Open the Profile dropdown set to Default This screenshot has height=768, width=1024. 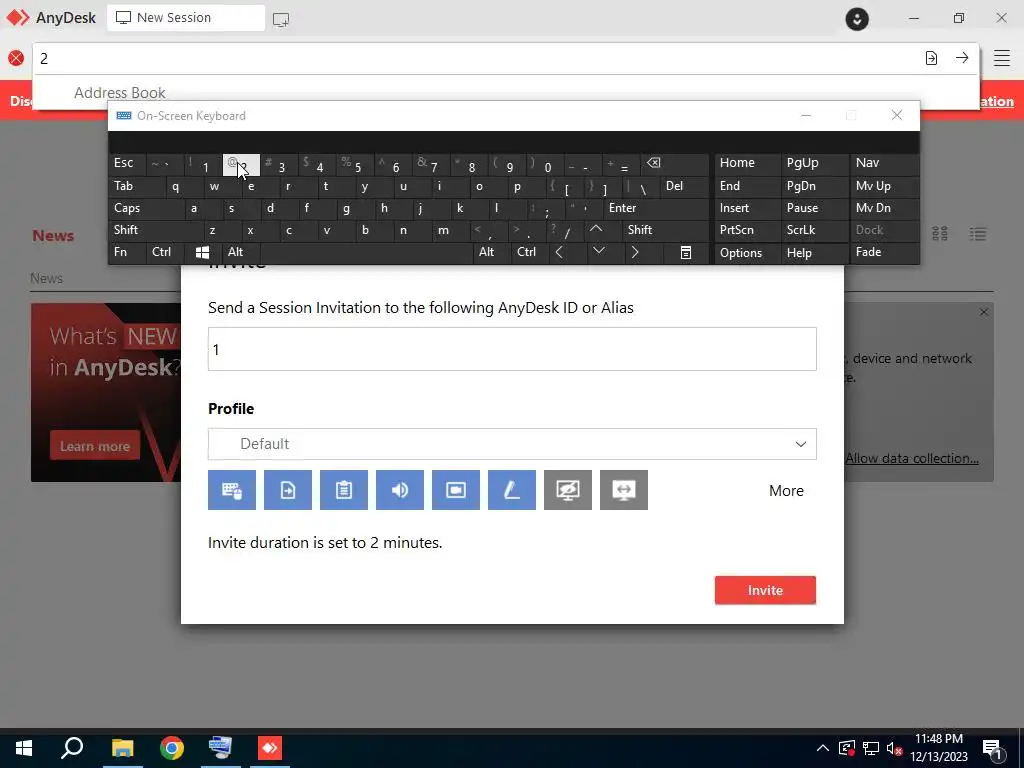coord(512,444)
